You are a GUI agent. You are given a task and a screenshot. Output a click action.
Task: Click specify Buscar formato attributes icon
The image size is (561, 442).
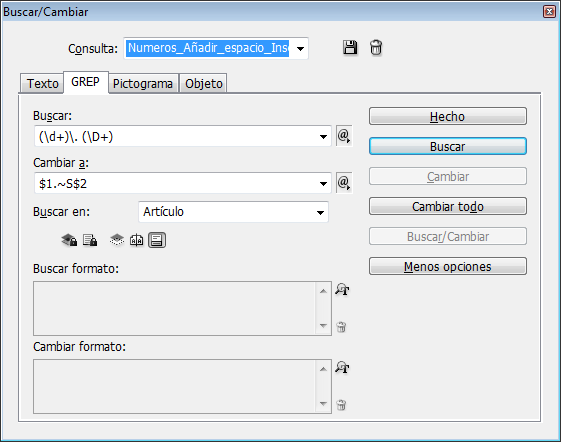tap(342, 289)
